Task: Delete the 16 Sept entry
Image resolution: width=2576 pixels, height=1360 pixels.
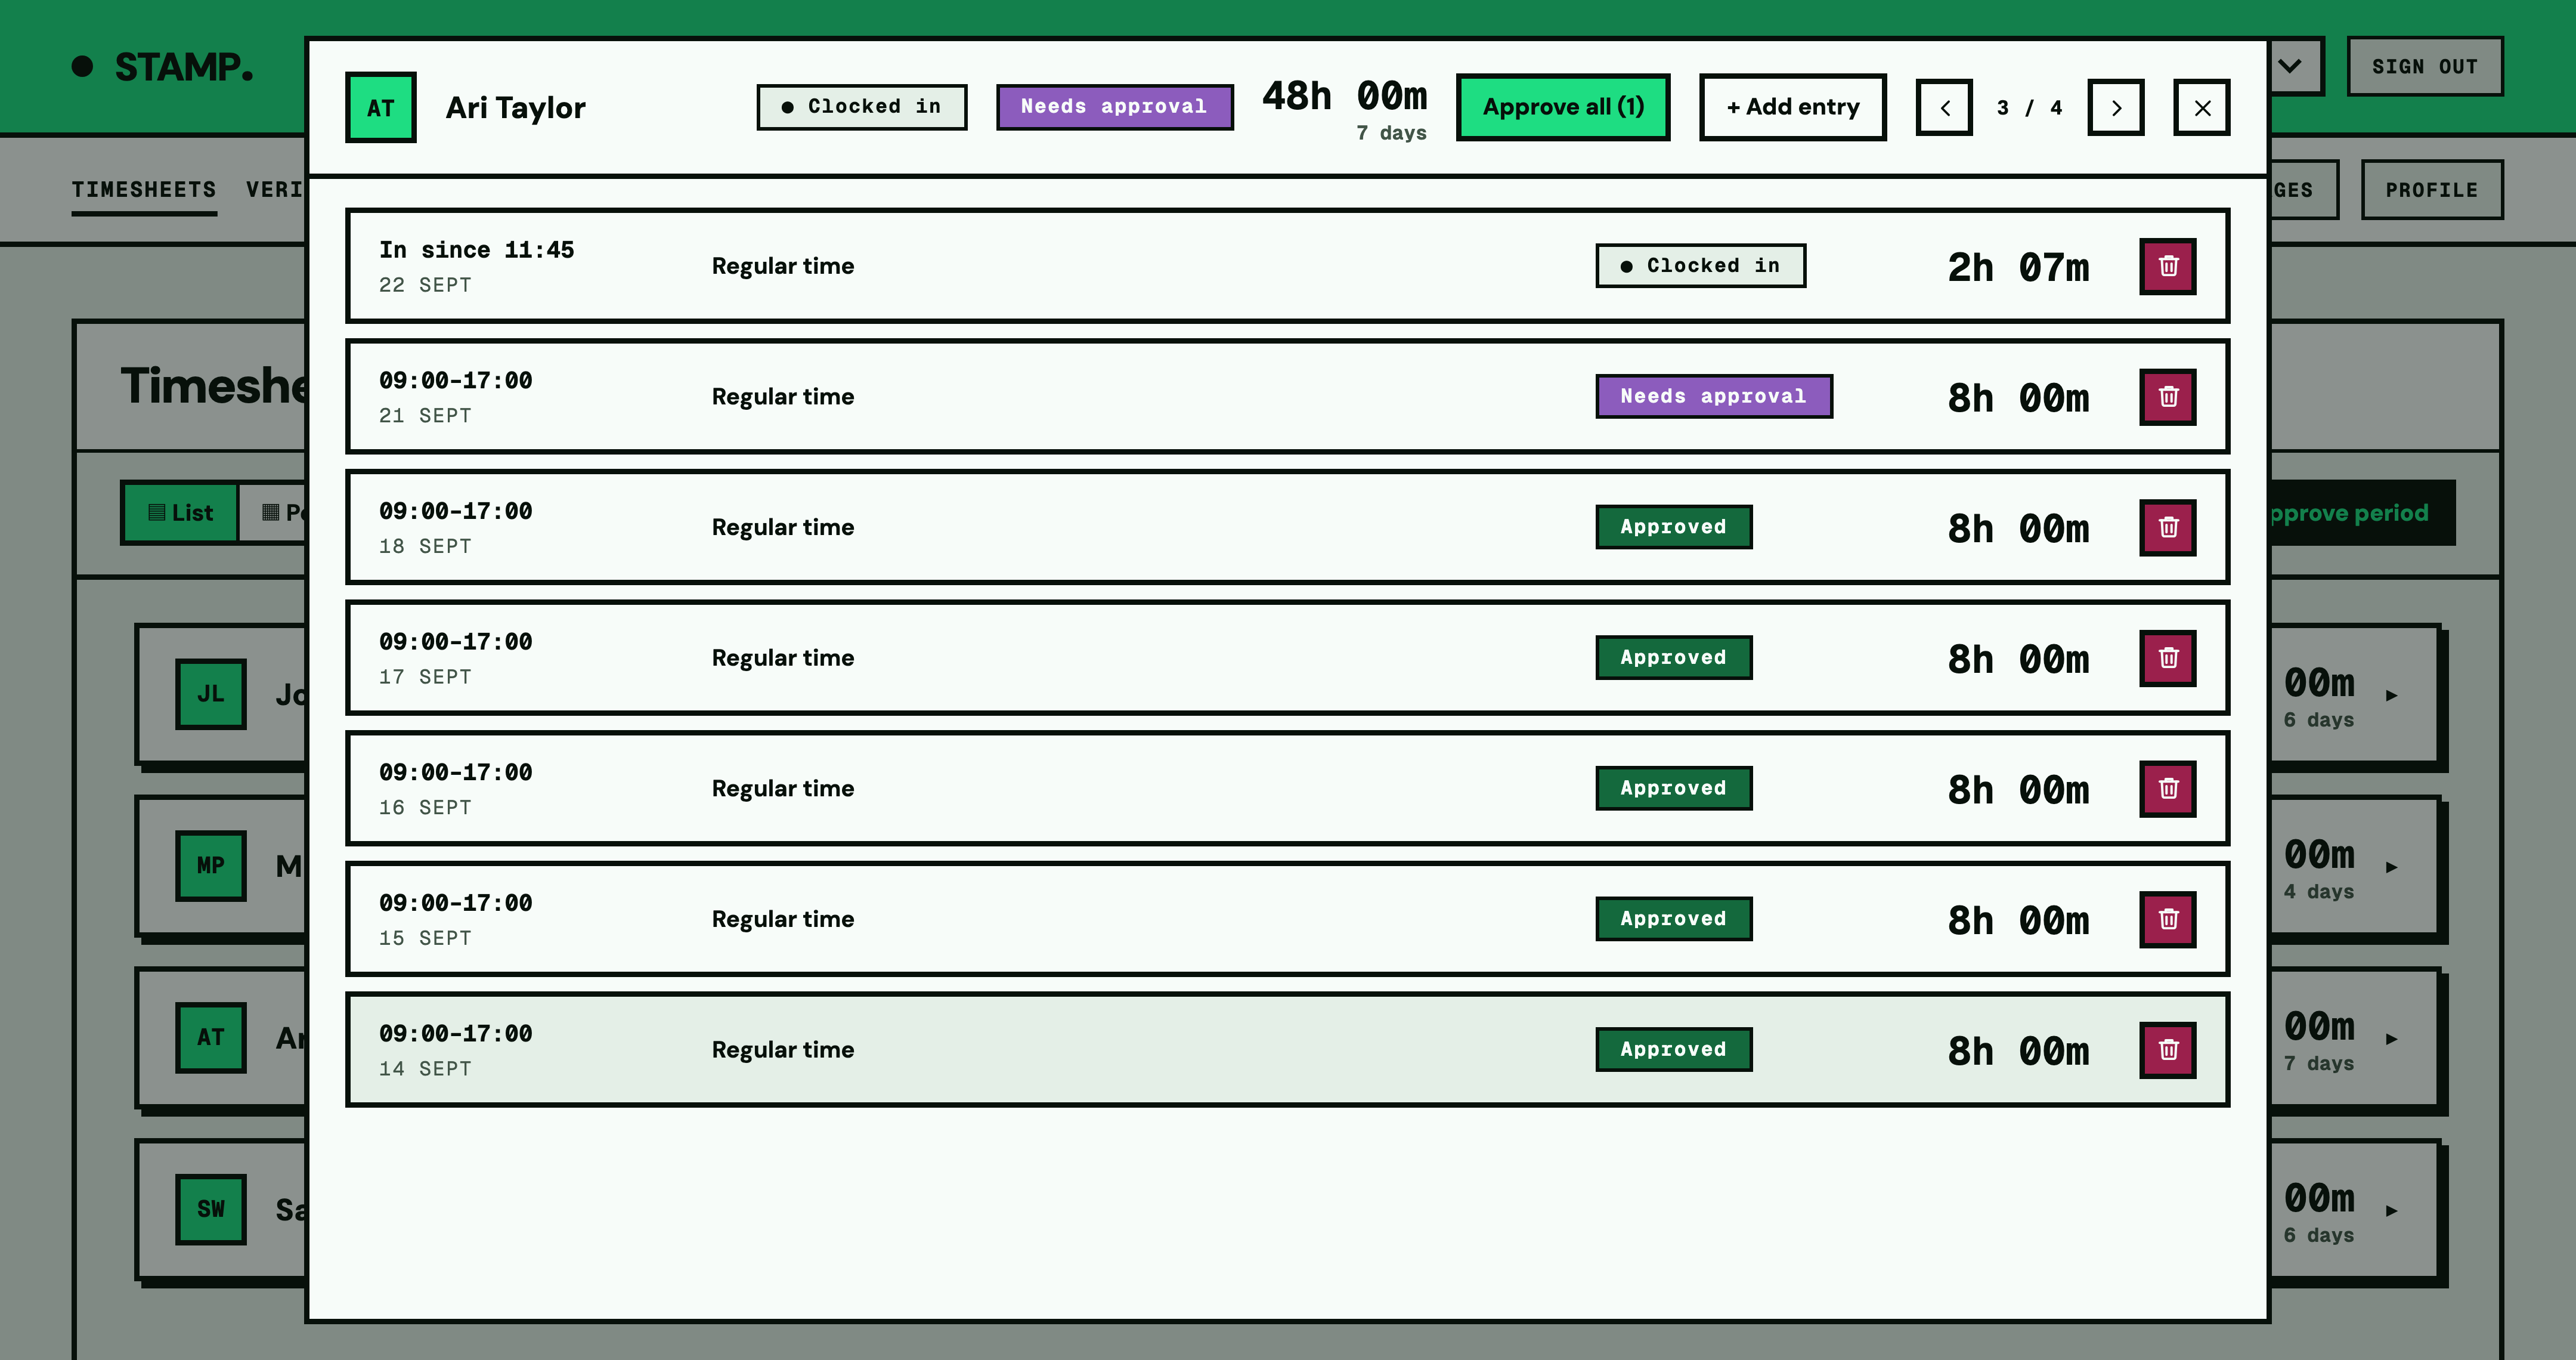Action: coord(2167,789)
